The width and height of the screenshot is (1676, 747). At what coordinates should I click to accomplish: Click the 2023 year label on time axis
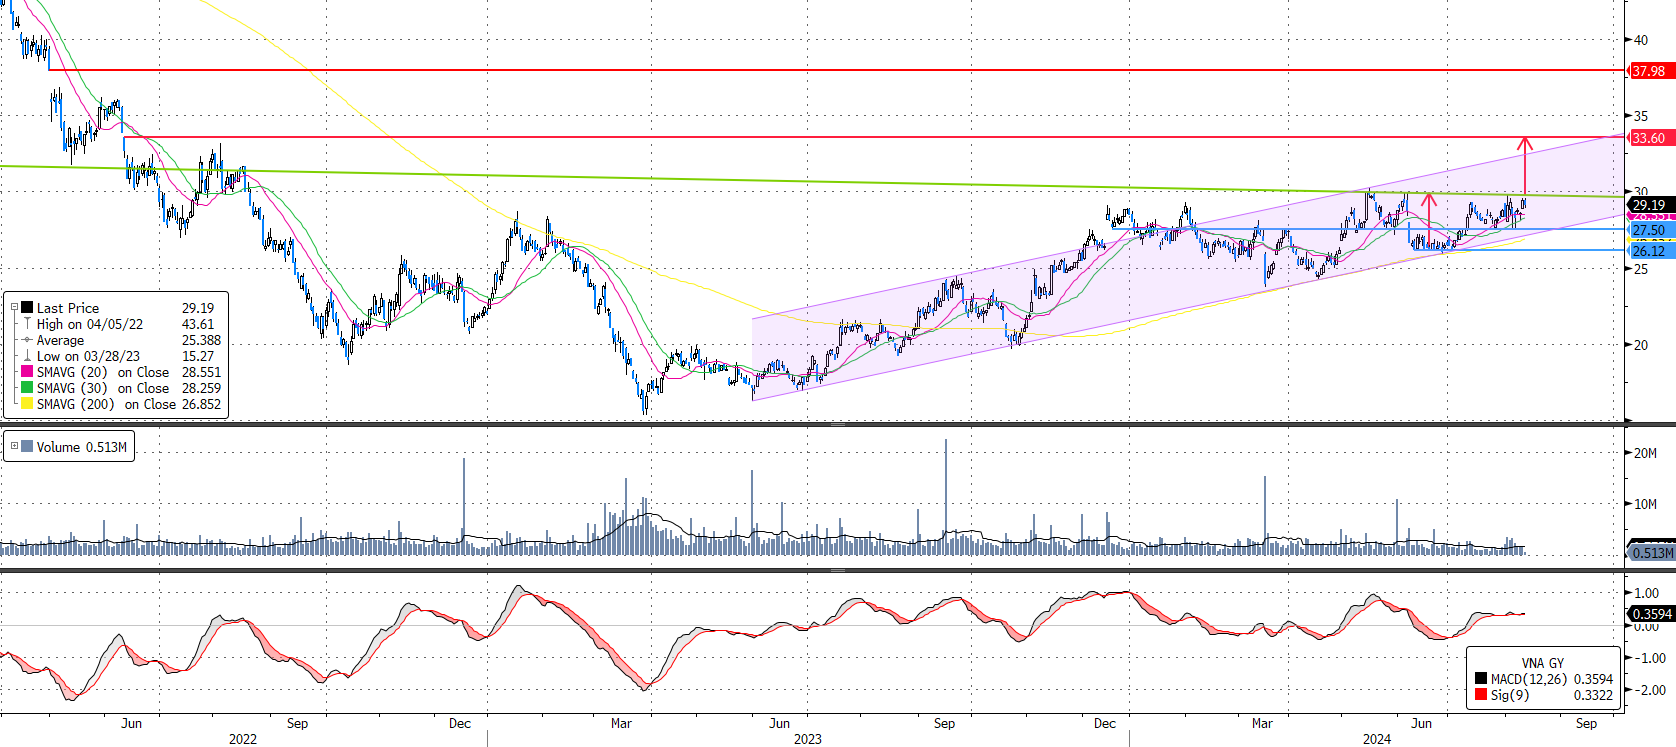tap(808, 739)
